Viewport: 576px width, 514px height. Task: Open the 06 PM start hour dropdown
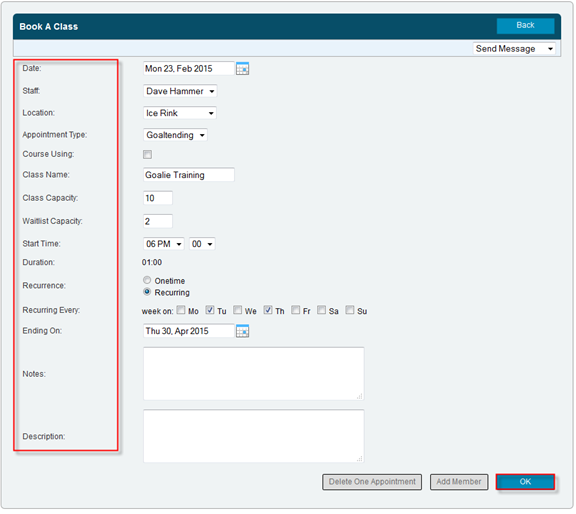[163, 244]
